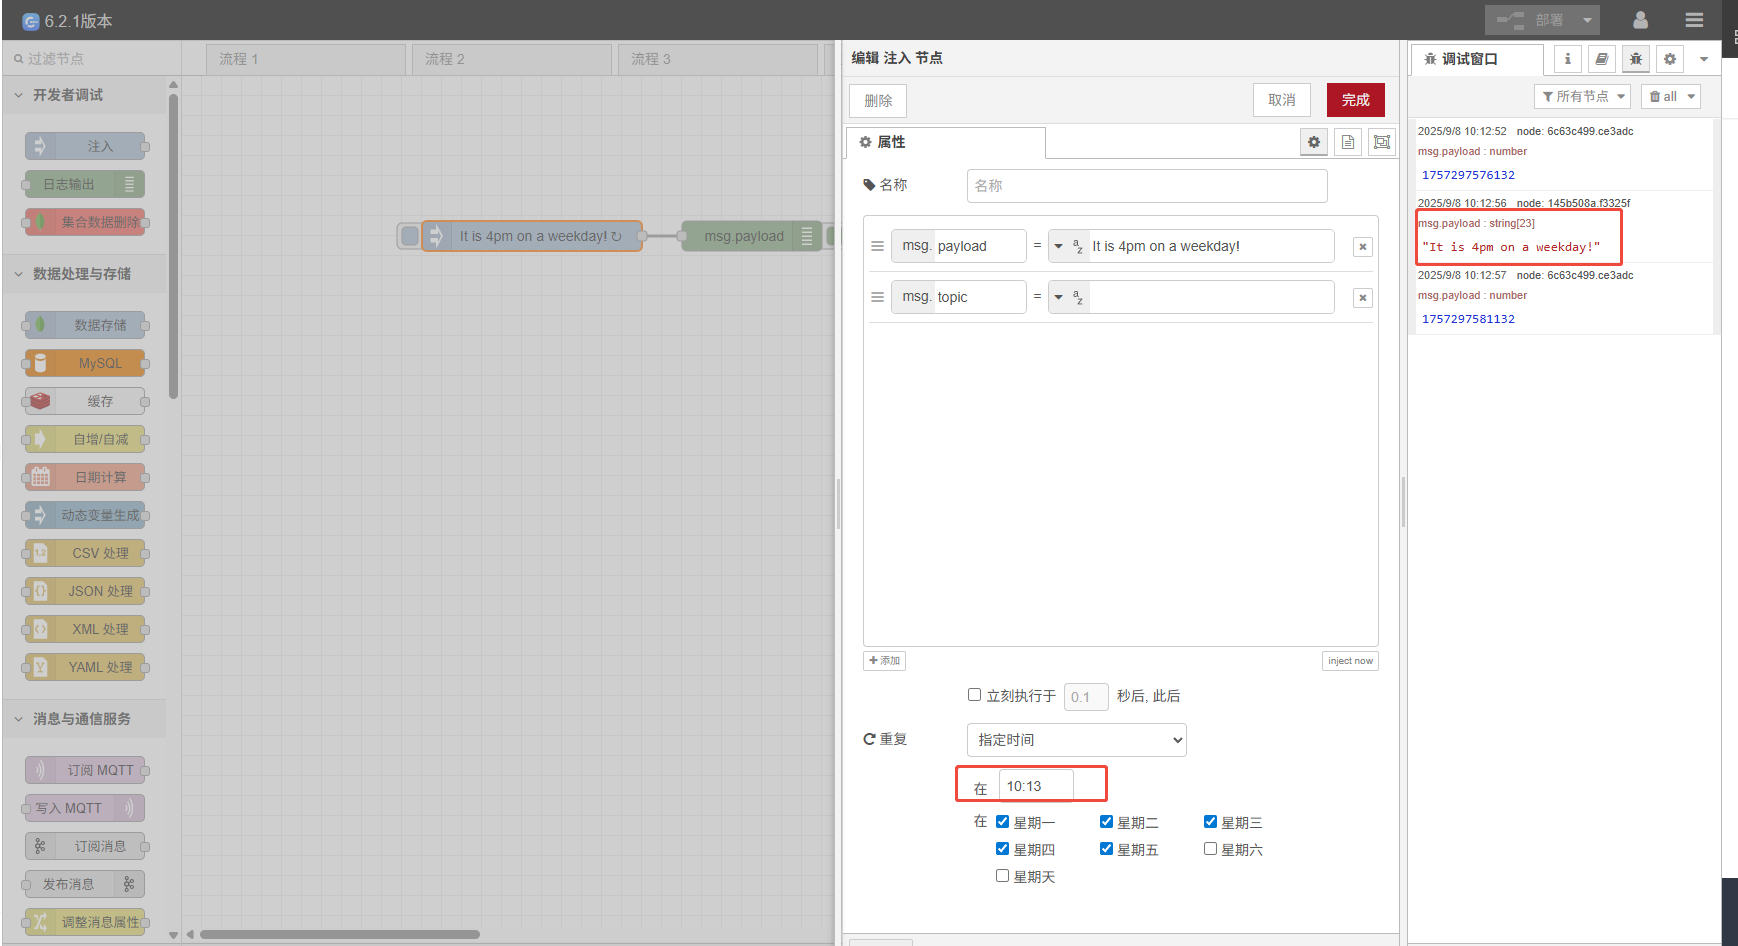Click the user account icon in header

click(x=1640, y=20)
